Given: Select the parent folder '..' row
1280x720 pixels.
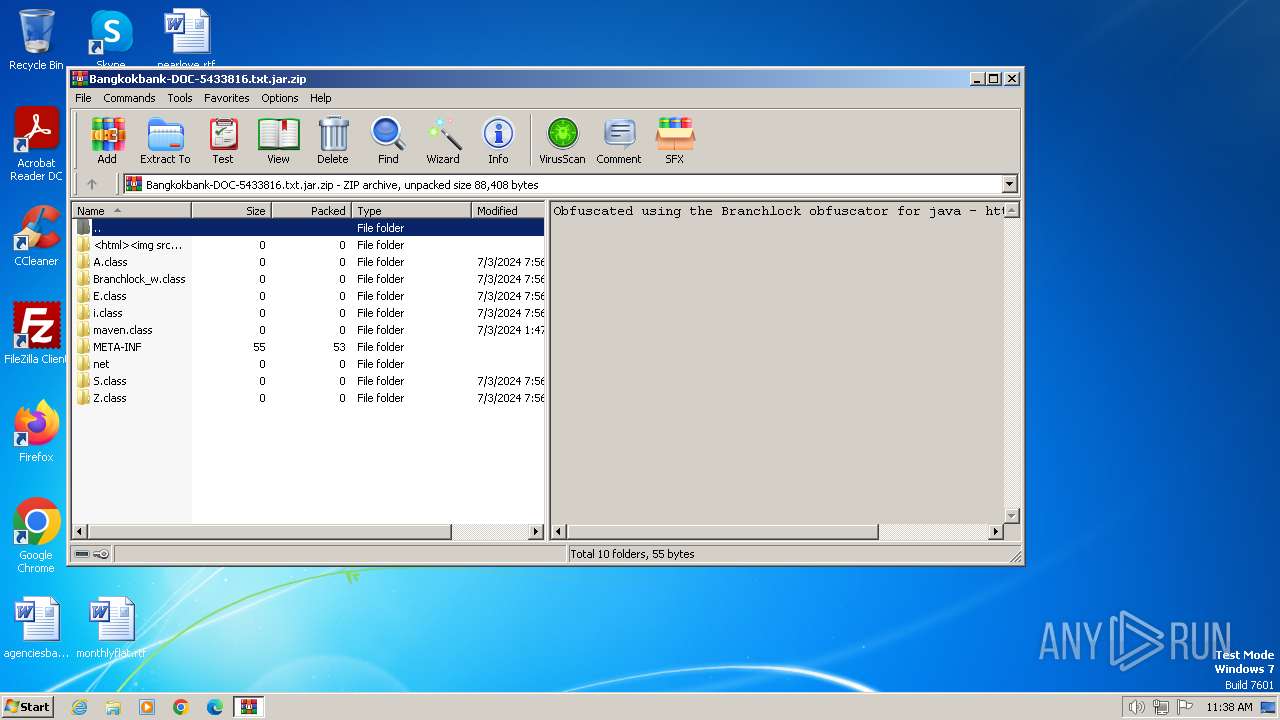Looking at the screenshot, I should coord(308,228).
